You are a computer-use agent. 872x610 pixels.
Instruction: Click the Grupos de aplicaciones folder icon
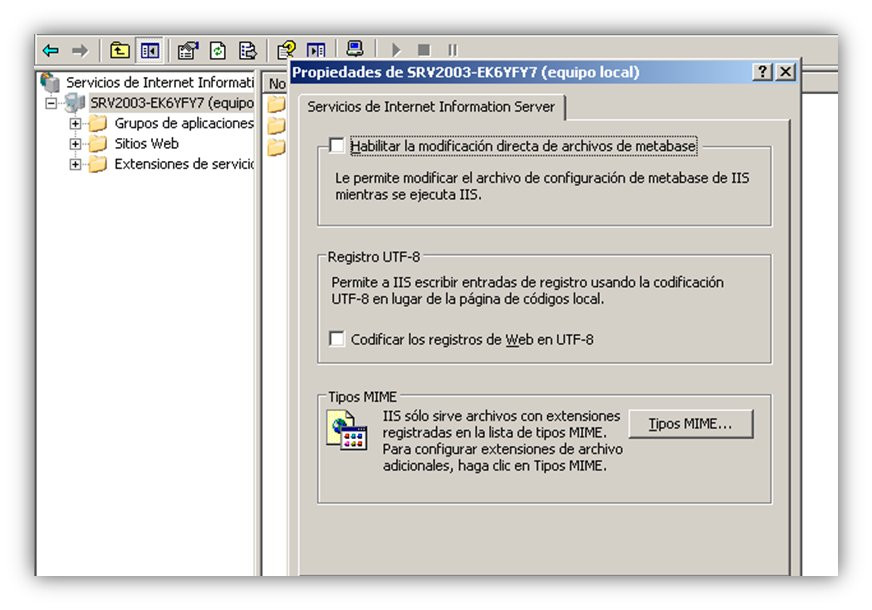tap(98, 123)
